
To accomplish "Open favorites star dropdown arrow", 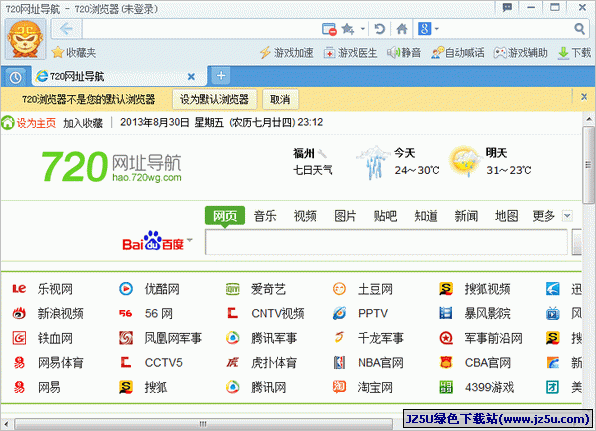I will tap(363, 29).
